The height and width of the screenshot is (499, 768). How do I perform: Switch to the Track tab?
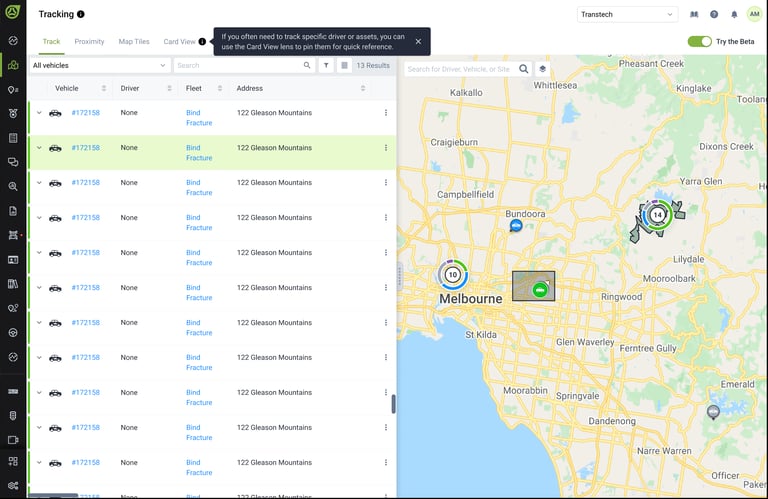tap(51, 42)
